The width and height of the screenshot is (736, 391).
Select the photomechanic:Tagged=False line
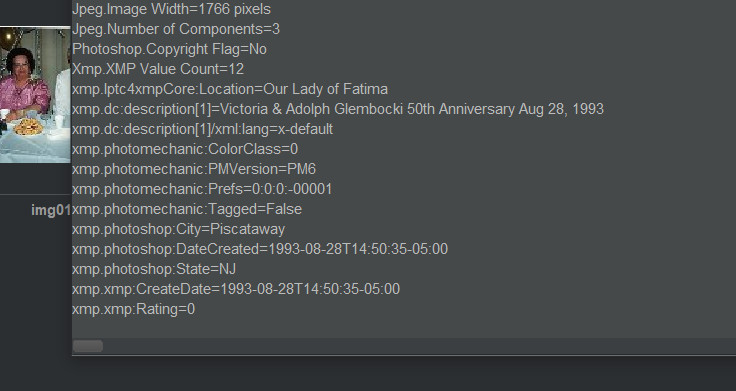point(187,209)
